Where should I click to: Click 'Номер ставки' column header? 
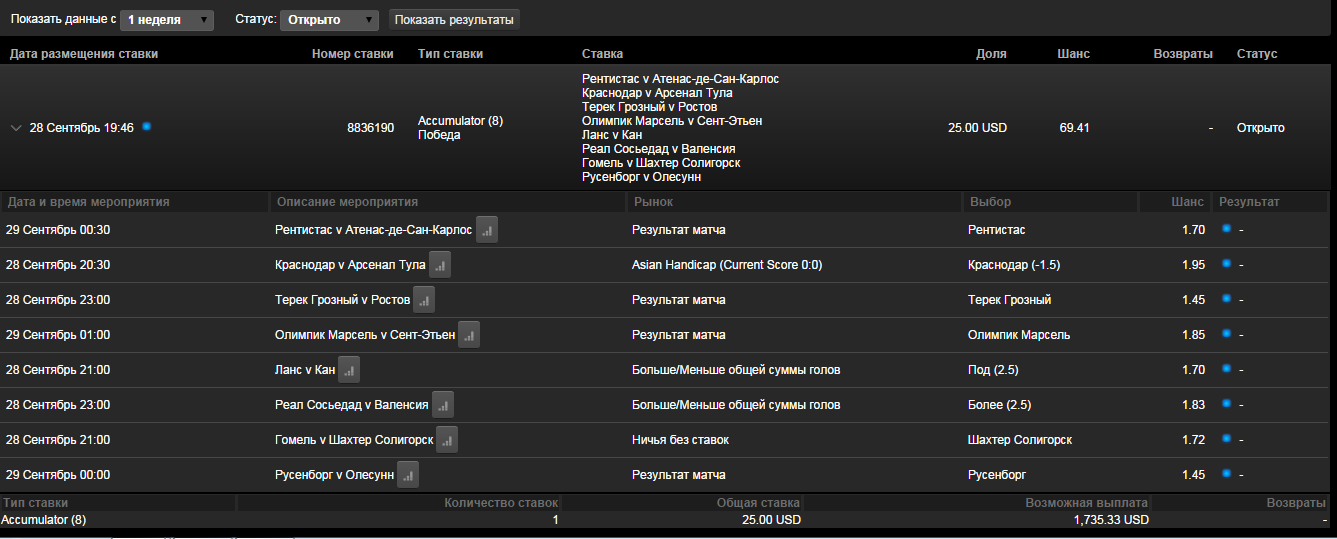pos(353,54)
